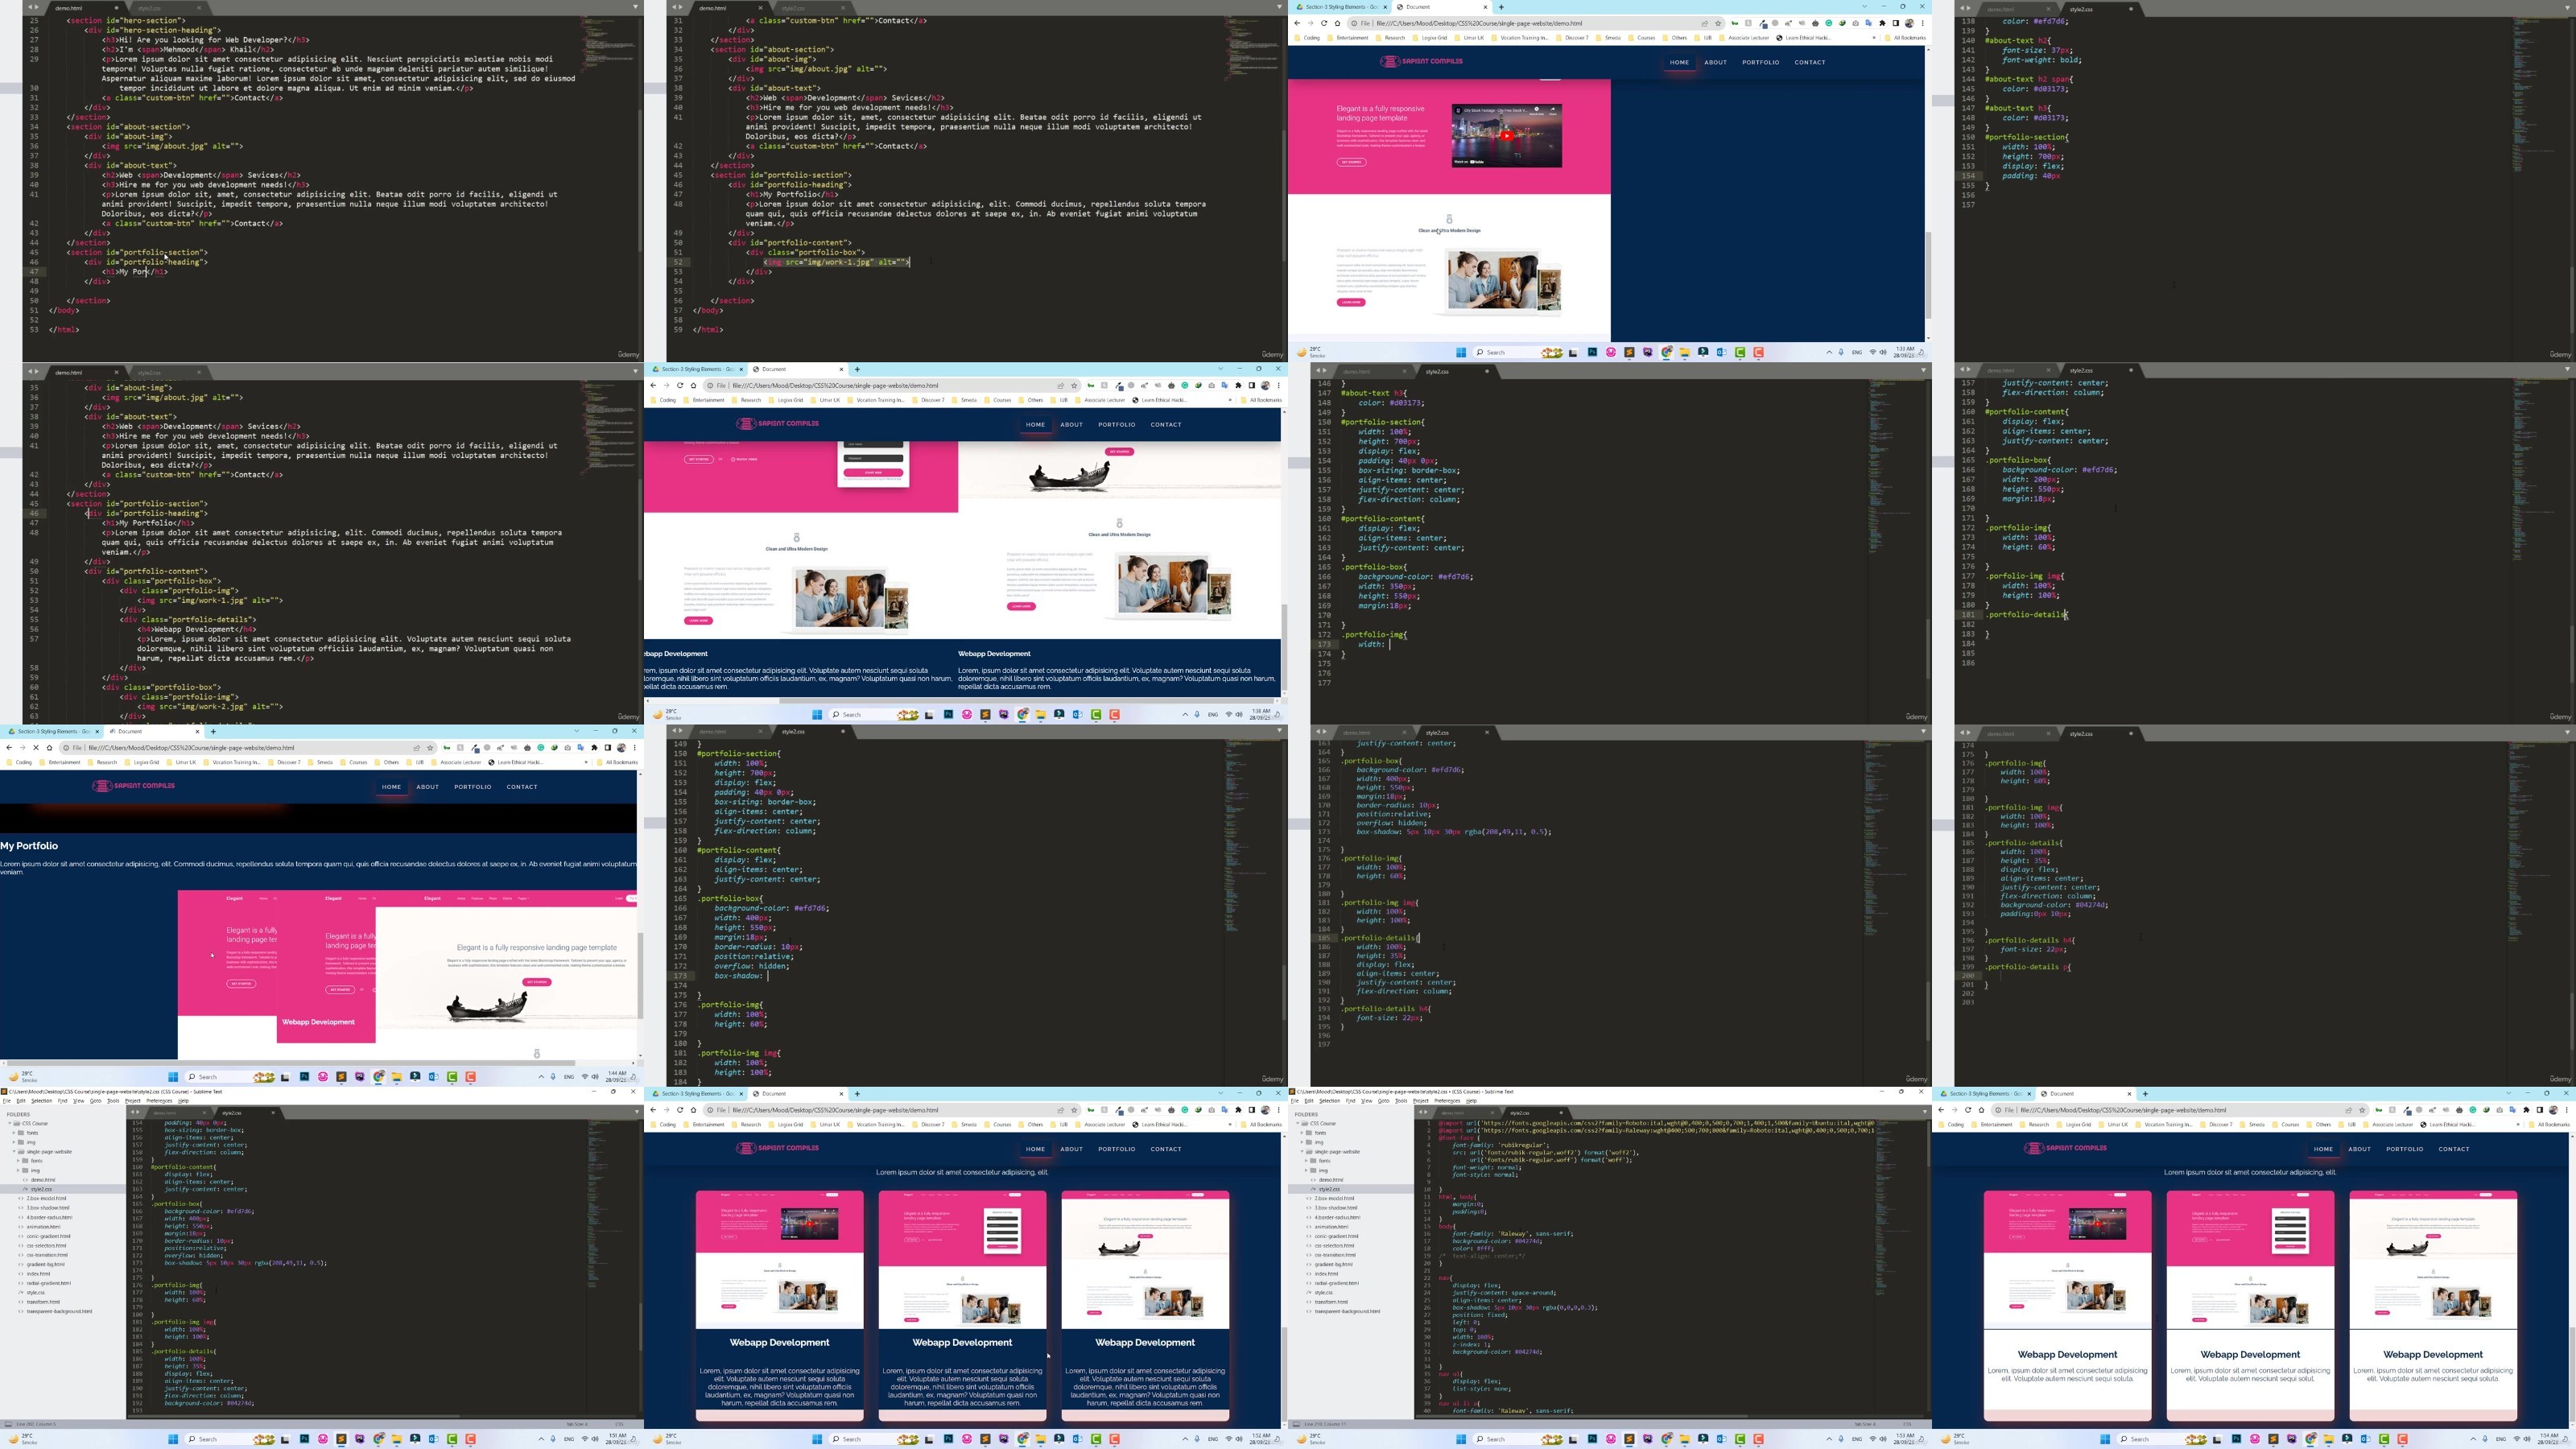This screenshot has height=1449, width=2576.
Task: Open Goto menu in 1:51 AM Sublime window
Action: click(96, 1101)
